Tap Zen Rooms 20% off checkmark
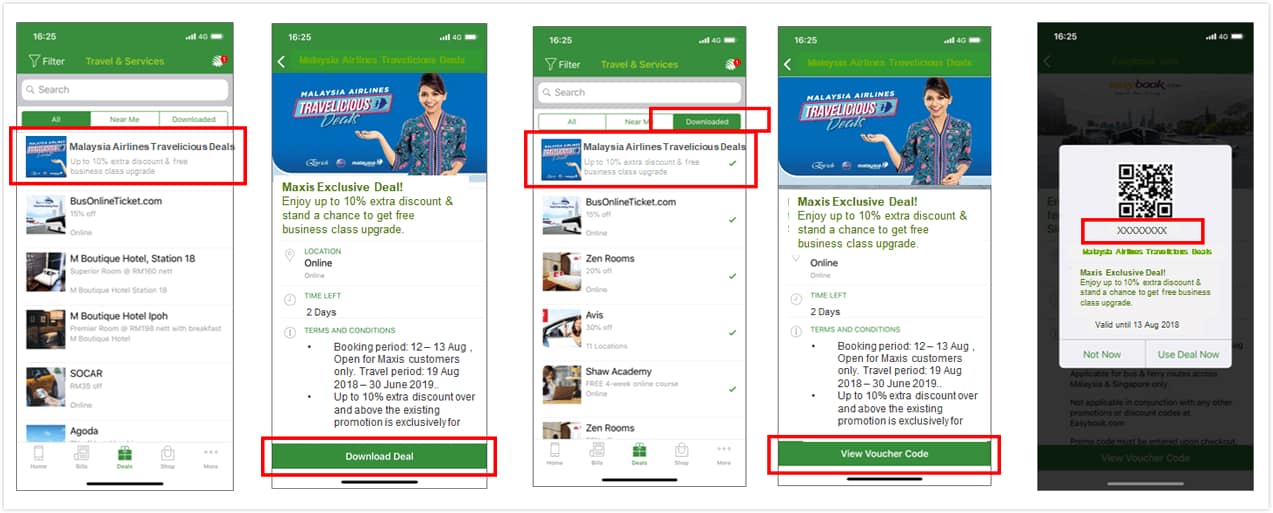Screen dimensions: 1273x513 pos(733,277)
